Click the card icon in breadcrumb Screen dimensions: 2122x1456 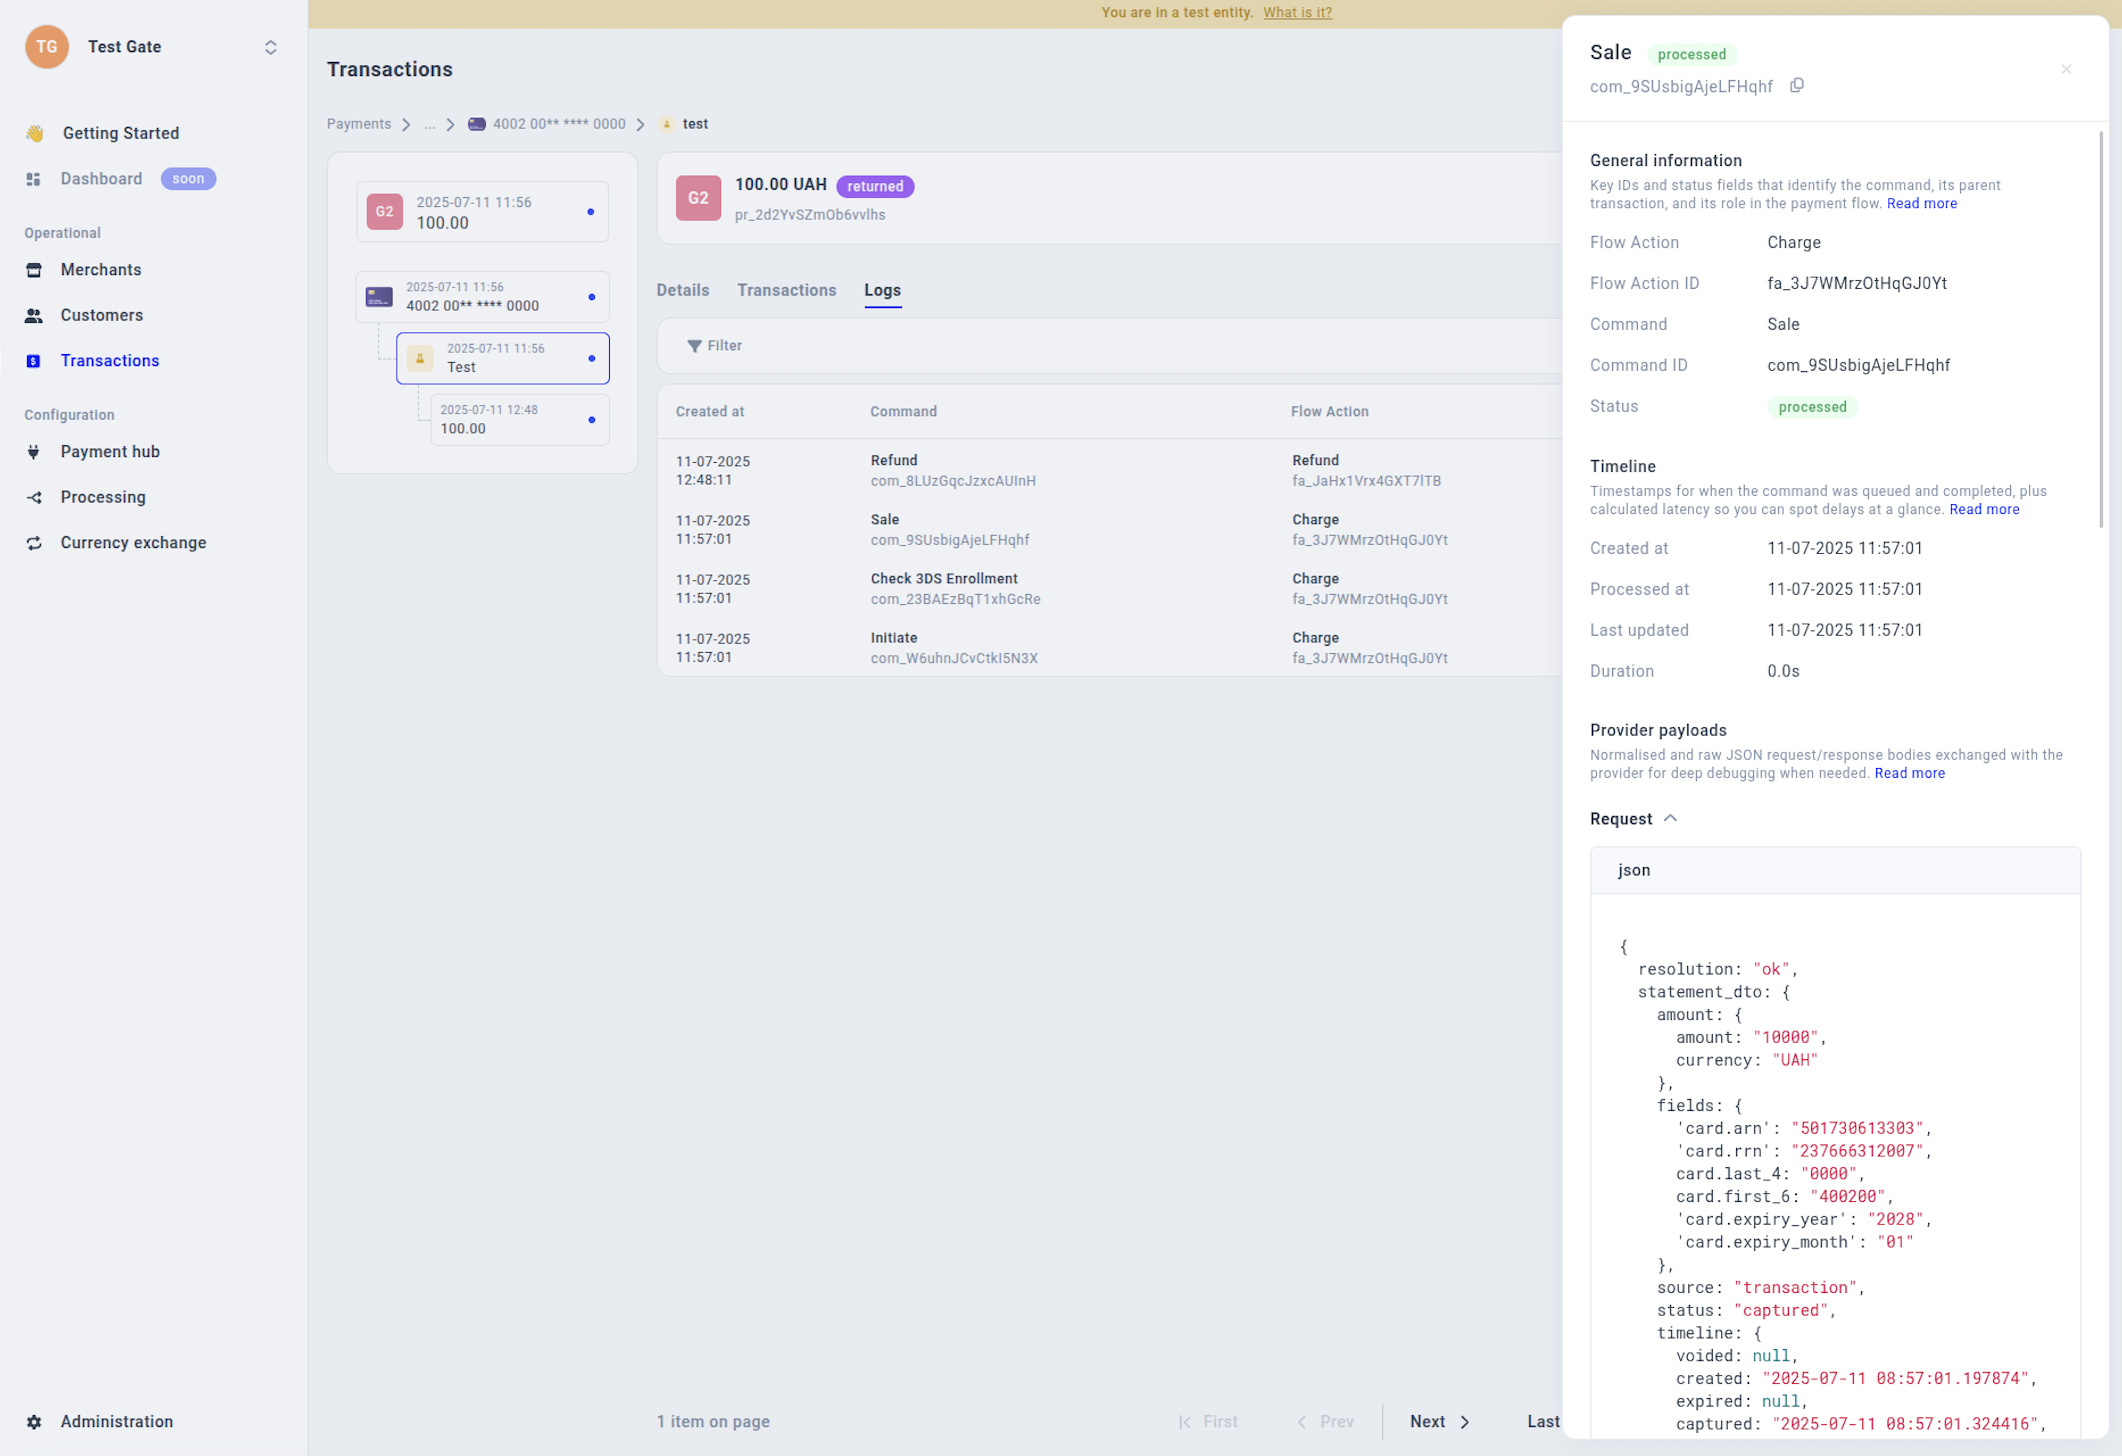click(x=477, y=124)
